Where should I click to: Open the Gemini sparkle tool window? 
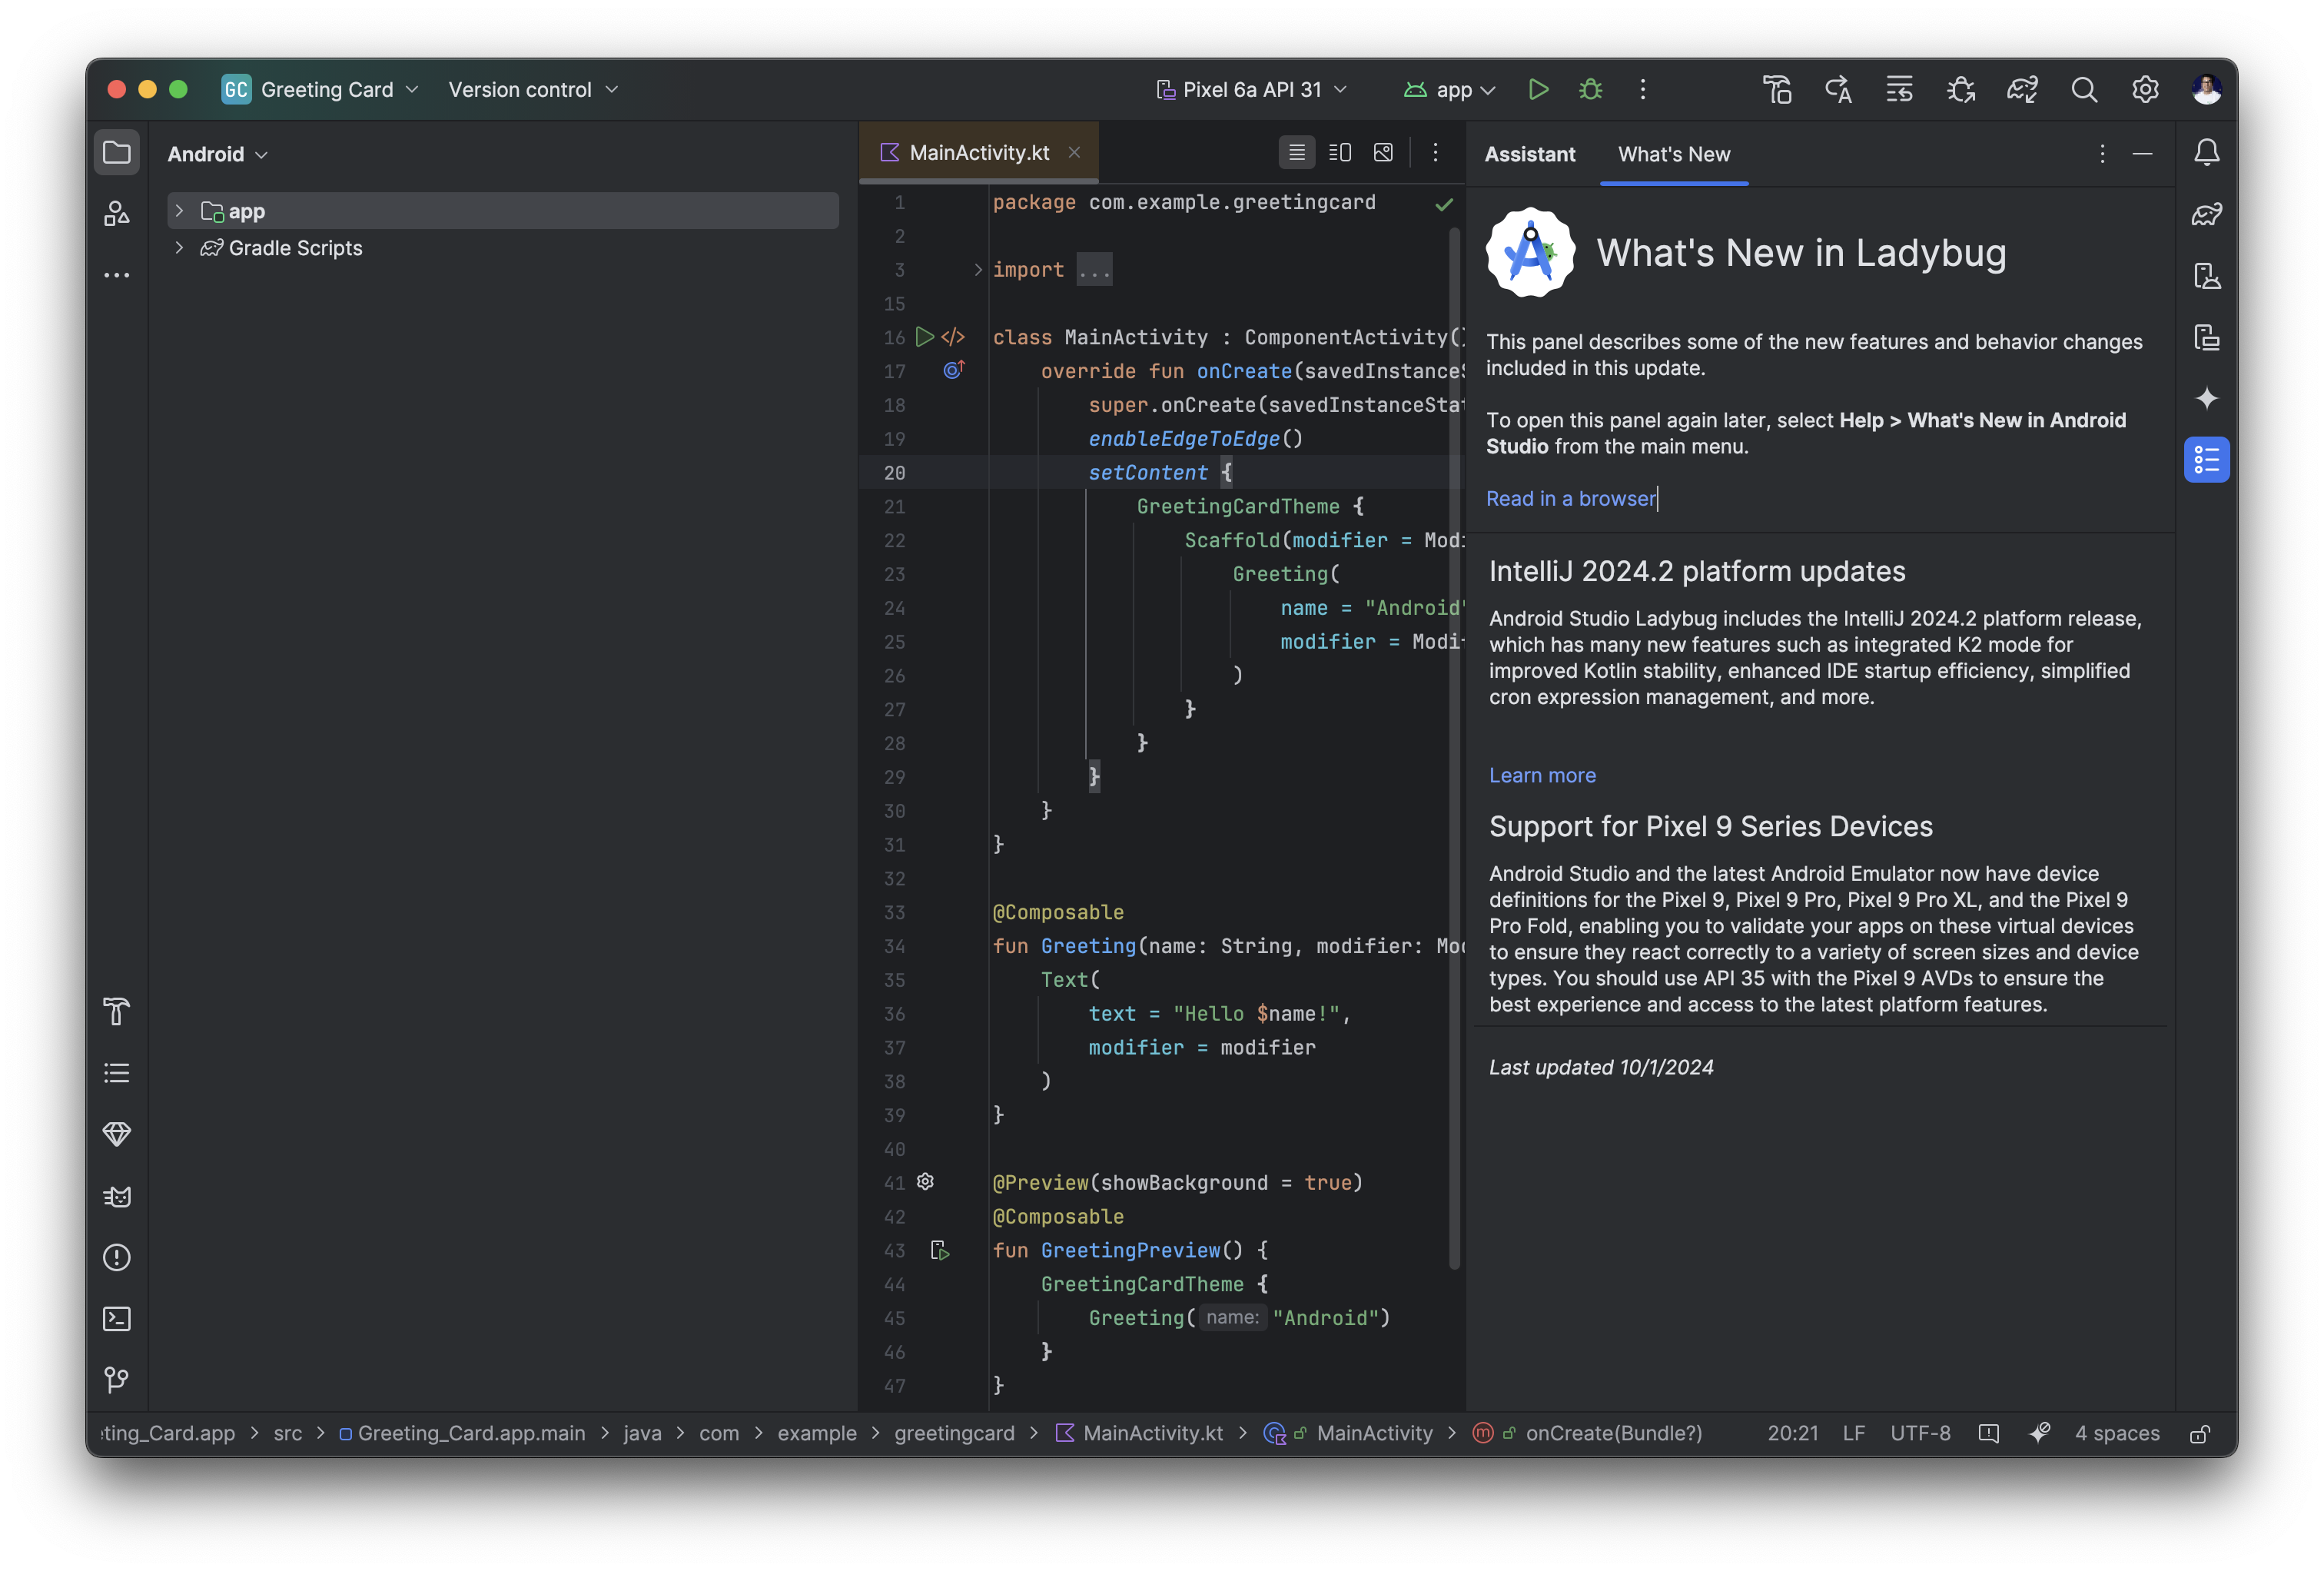click(2206, 398)
